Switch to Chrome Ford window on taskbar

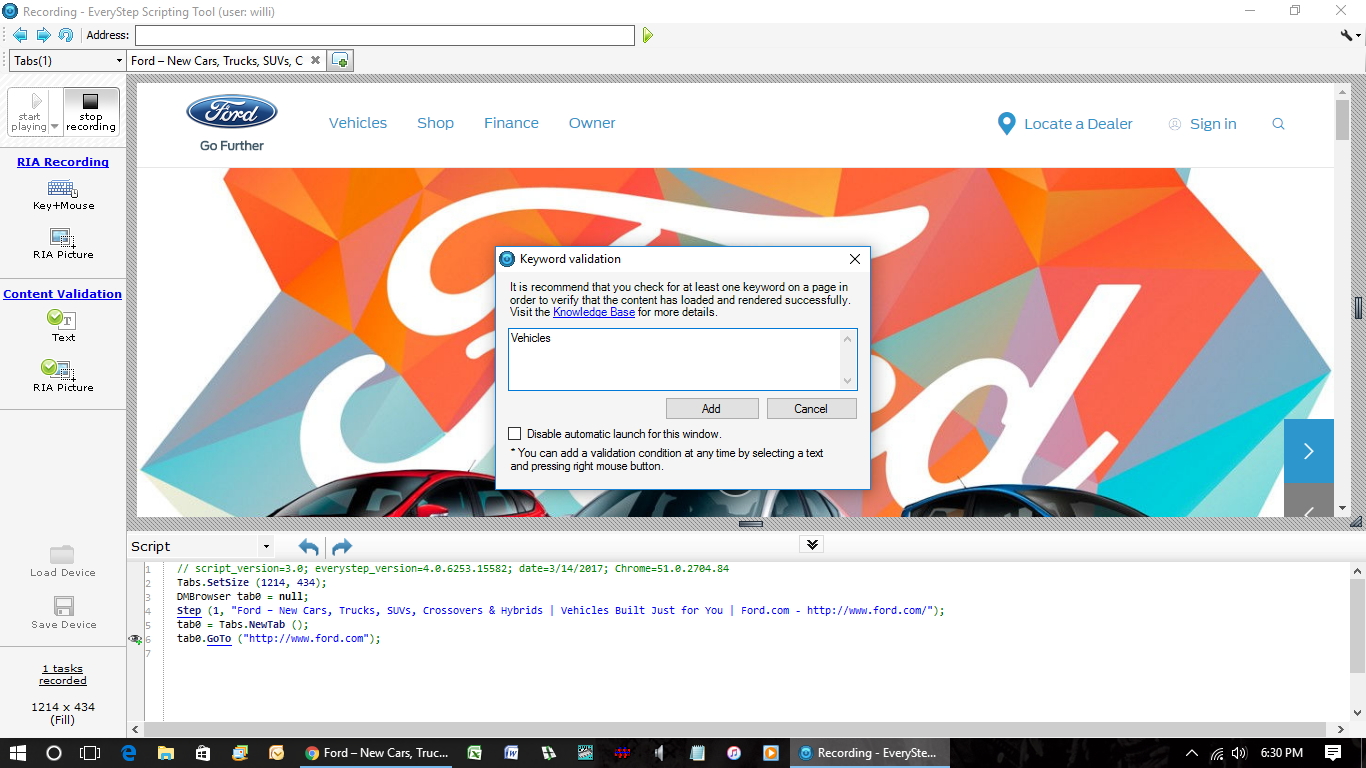pyautogui.click(x=377, y=753)
